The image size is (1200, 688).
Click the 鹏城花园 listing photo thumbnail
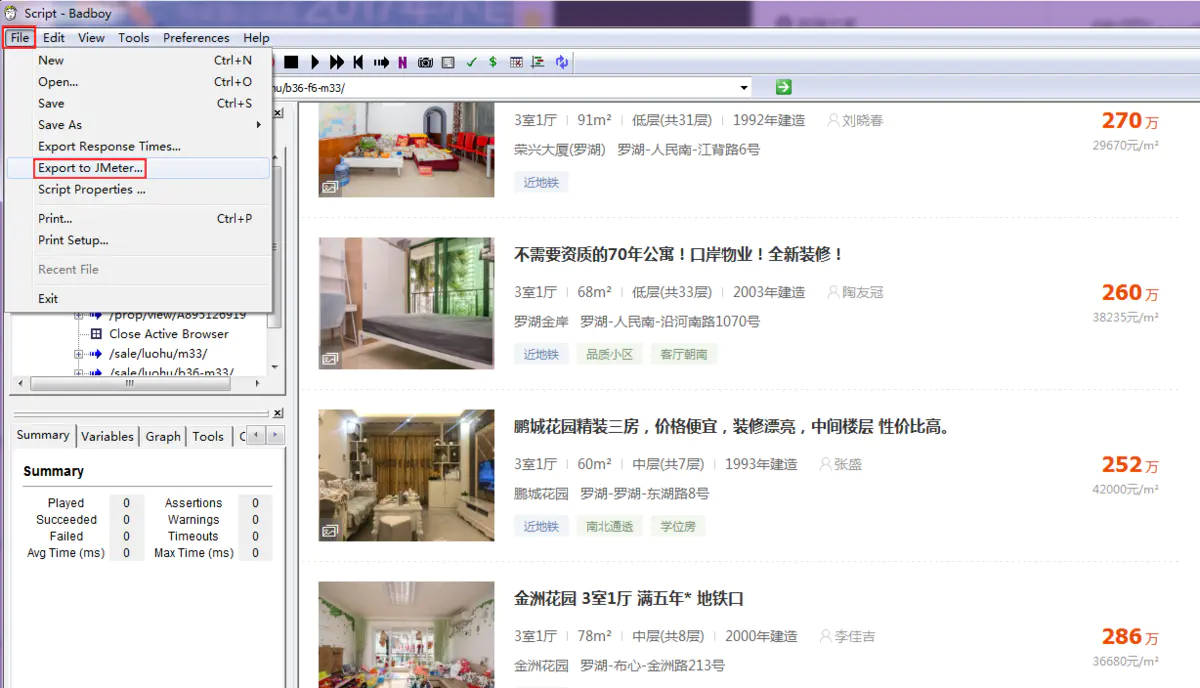click(x=406, y=475)
